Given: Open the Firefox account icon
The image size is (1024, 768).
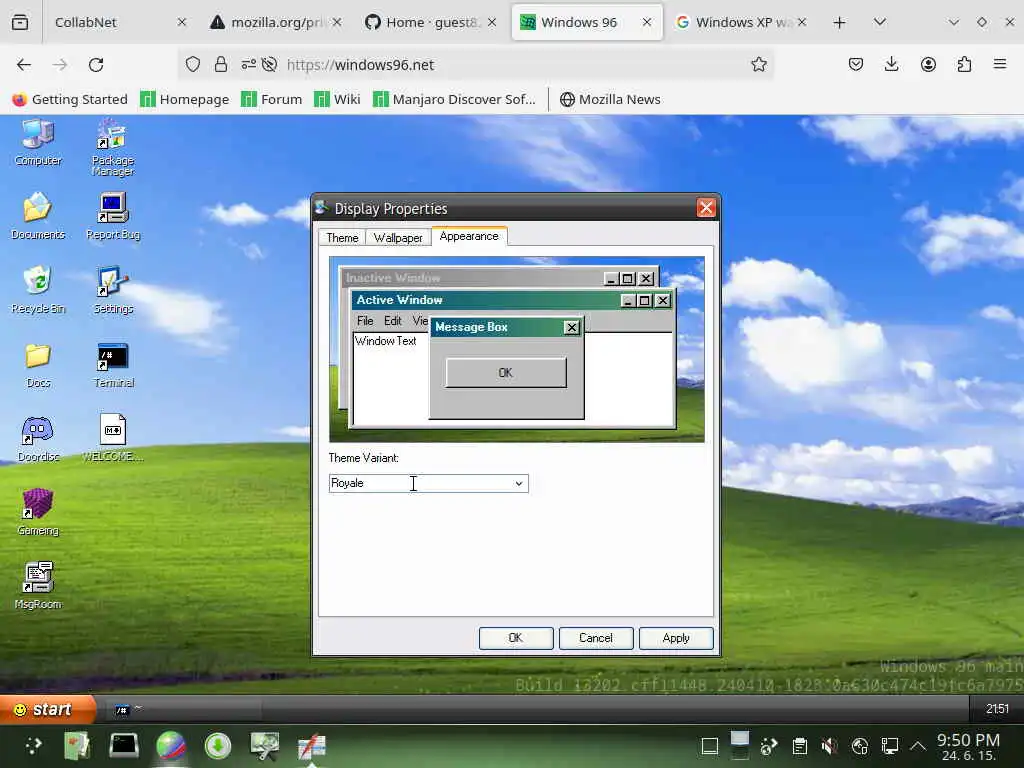Looking at the screenshot, I should pos(928,65).
